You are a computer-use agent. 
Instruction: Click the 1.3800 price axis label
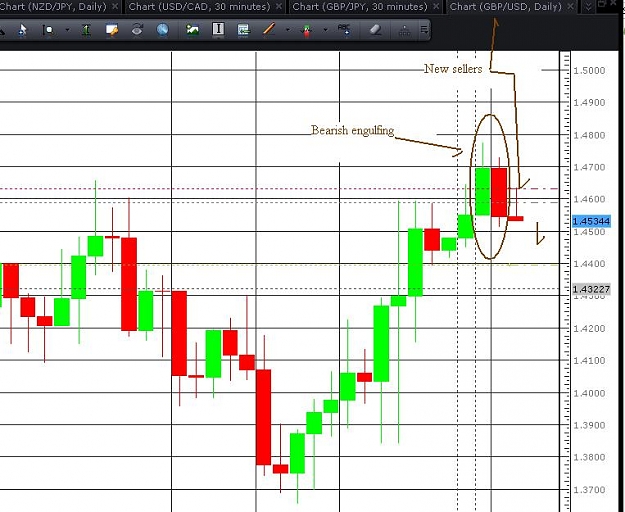coord(589,457)
